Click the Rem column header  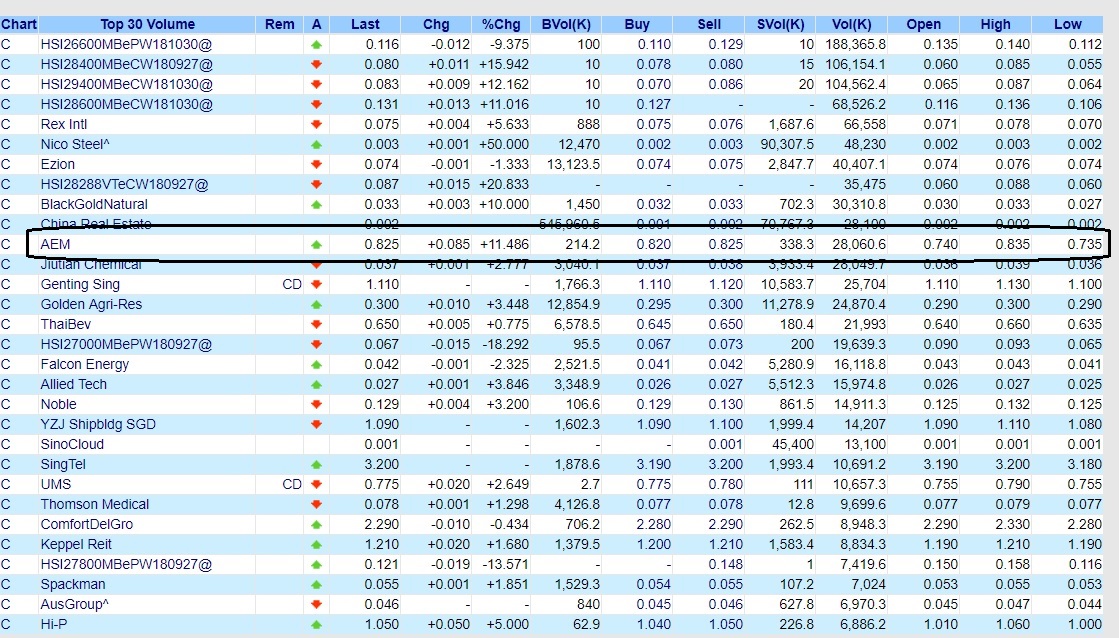pos(279,23)
